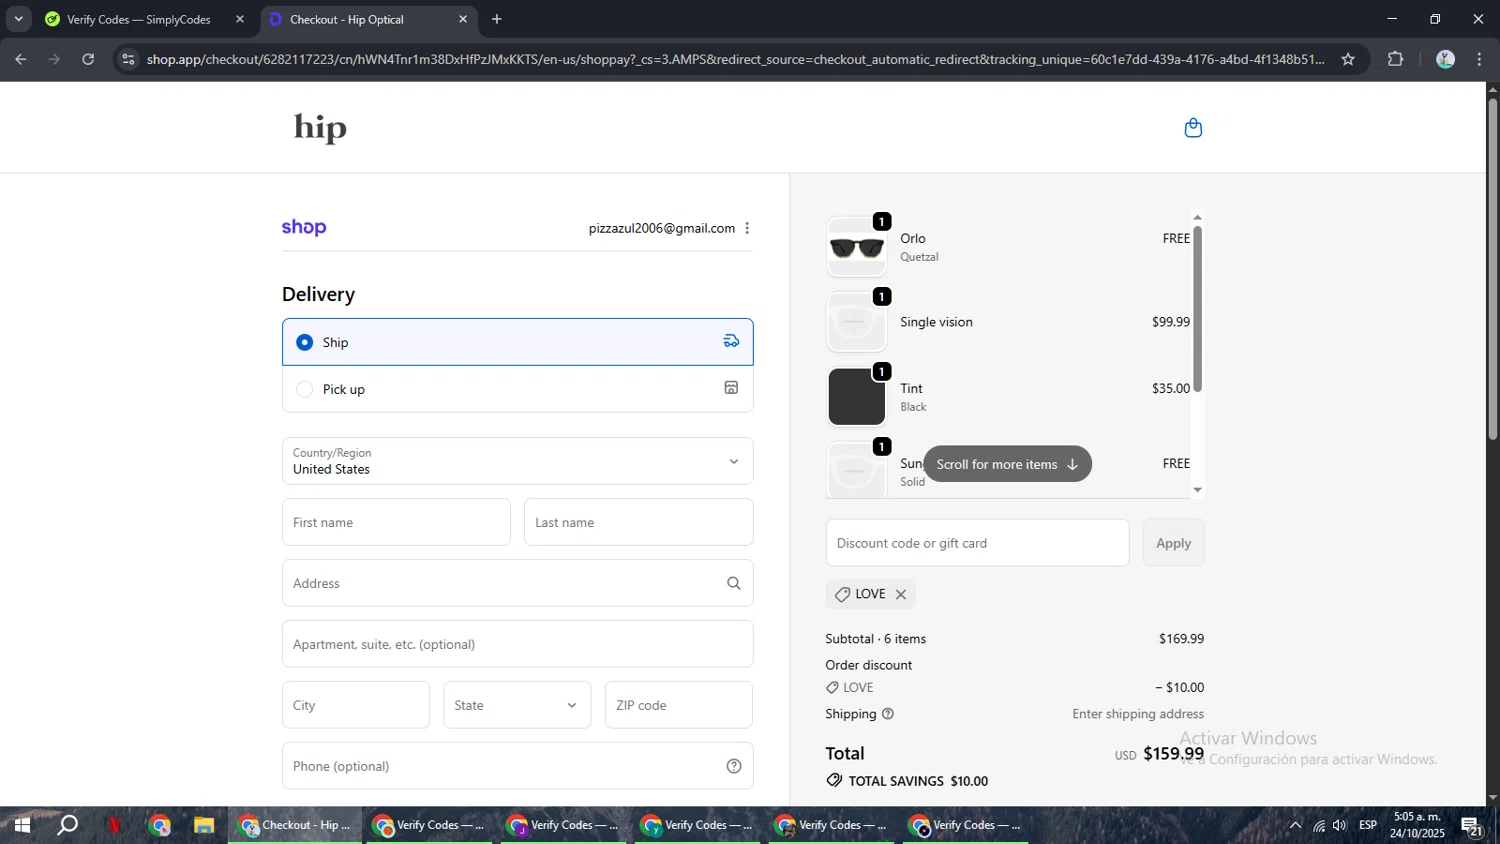Open the Chrome three-dot menu
This screenshot has width=1500, height=844.
pos(1480,59)
